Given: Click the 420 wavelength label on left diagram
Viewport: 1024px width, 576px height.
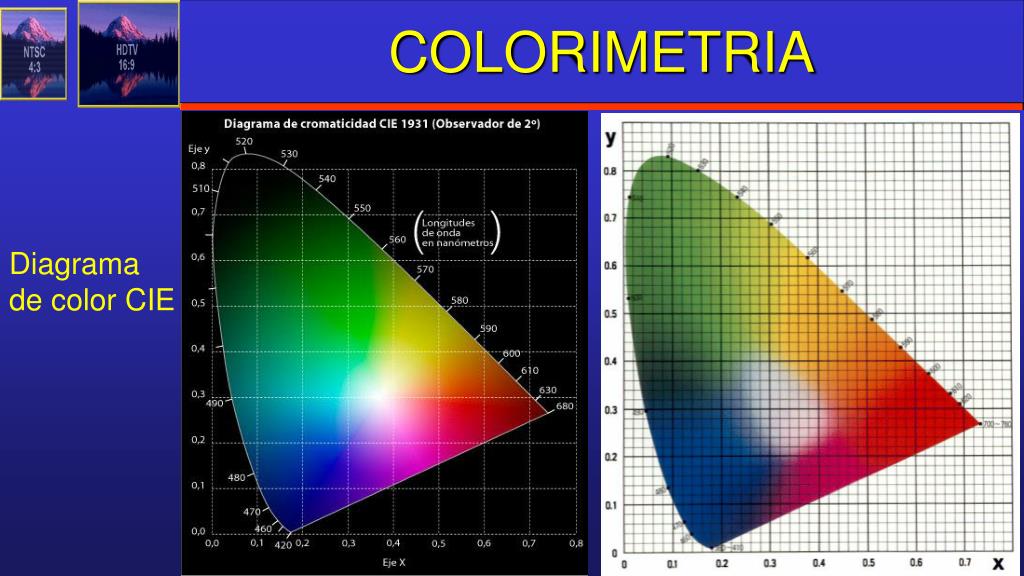Looking at the screenshot, I should (283, 545).
